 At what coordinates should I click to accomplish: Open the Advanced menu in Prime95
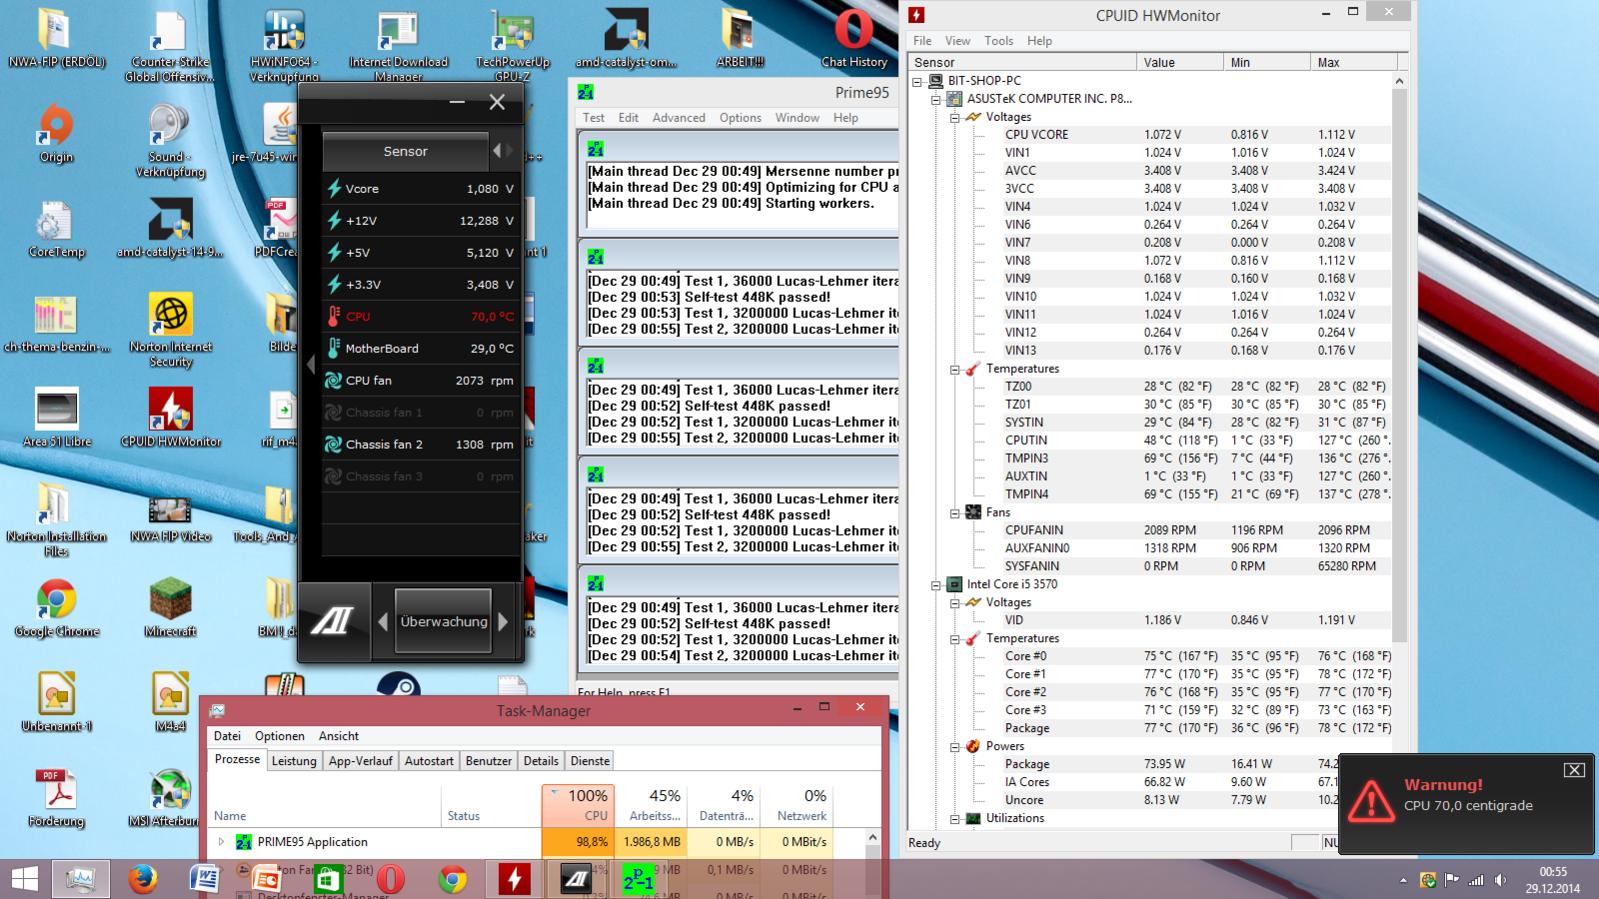[x=679, y=118]
